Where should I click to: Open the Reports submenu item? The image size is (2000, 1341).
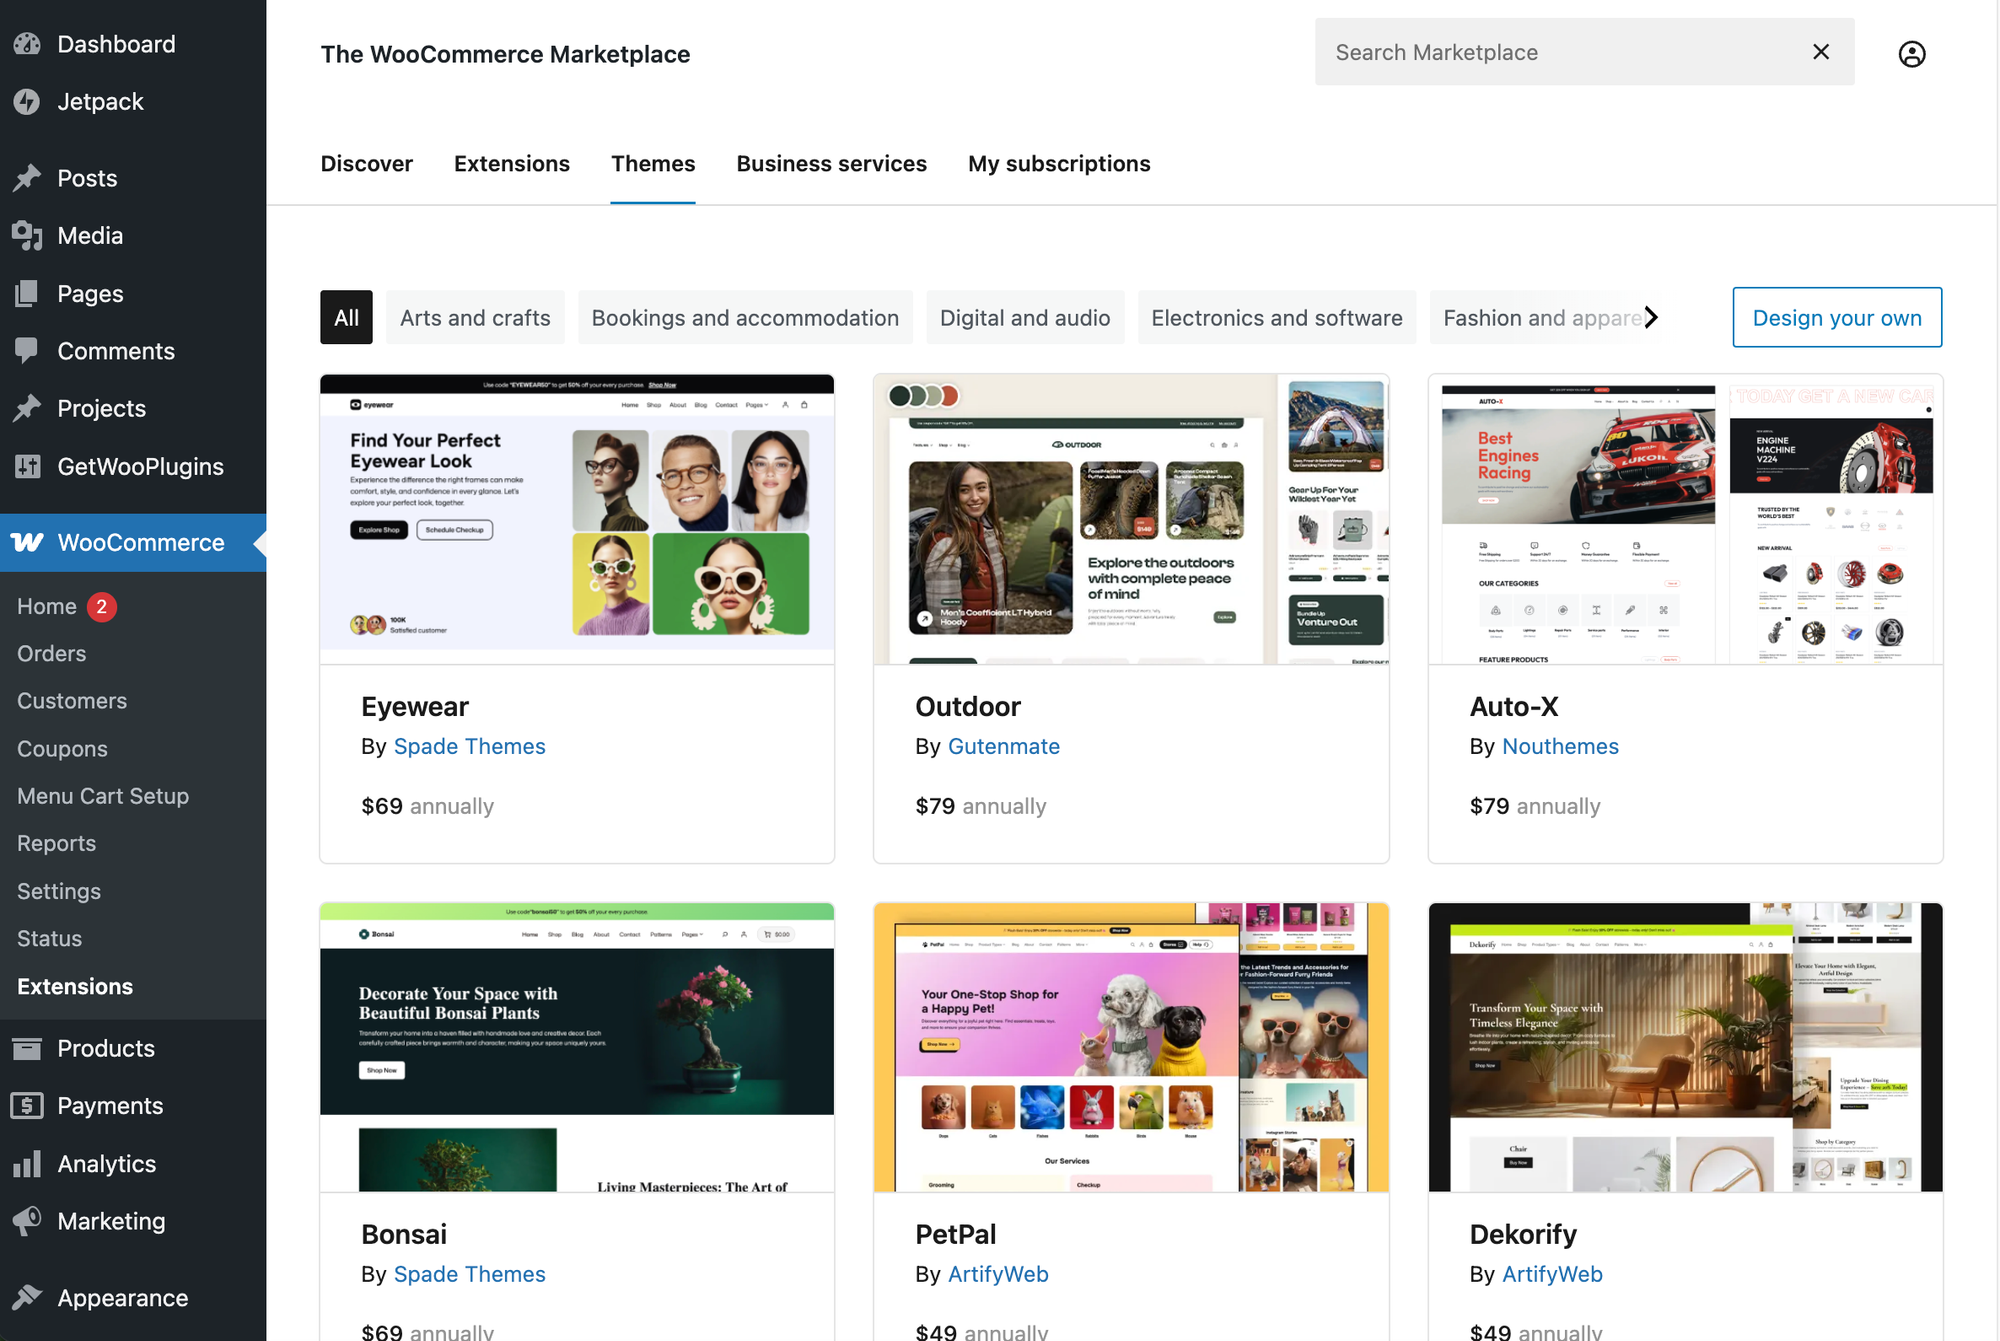(57, 844)
